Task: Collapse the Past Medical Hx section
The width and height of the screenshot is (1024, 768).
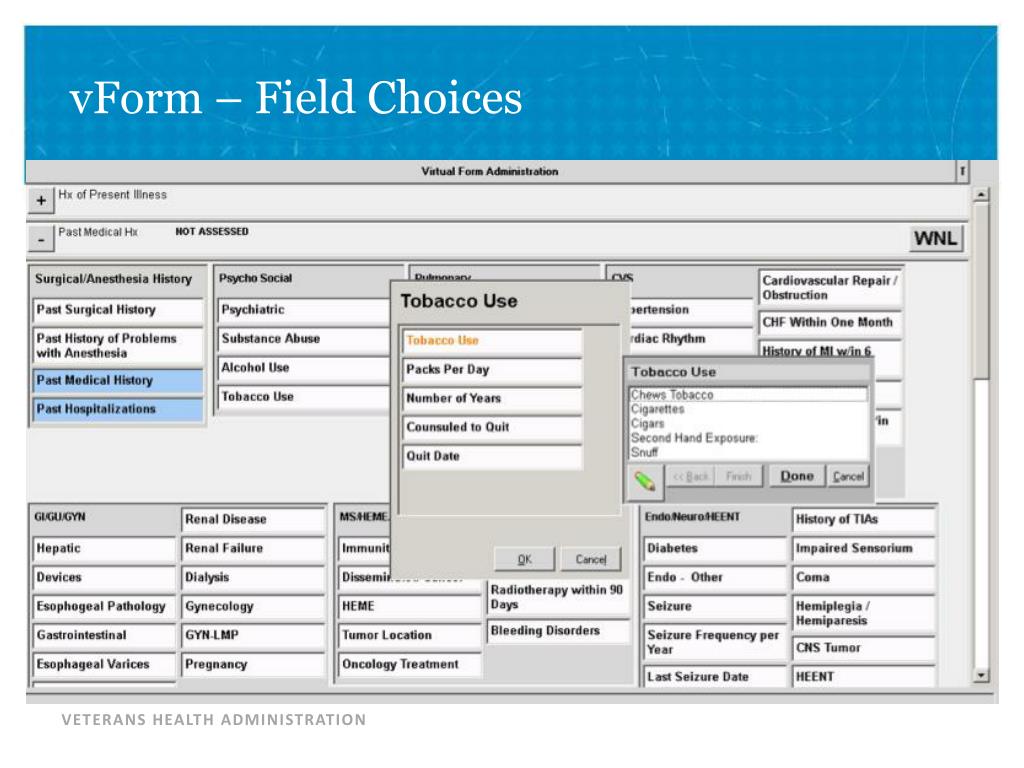Action: pos(40,239)
